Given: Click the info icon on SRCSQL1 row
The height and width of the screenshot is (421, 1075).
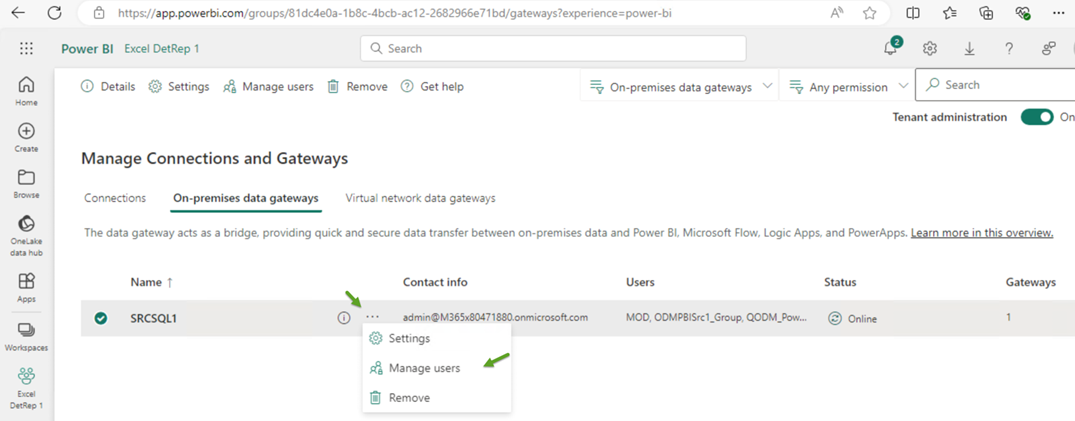Looking at the screenshot, I should pyautogui.click(x=343, y=318).
